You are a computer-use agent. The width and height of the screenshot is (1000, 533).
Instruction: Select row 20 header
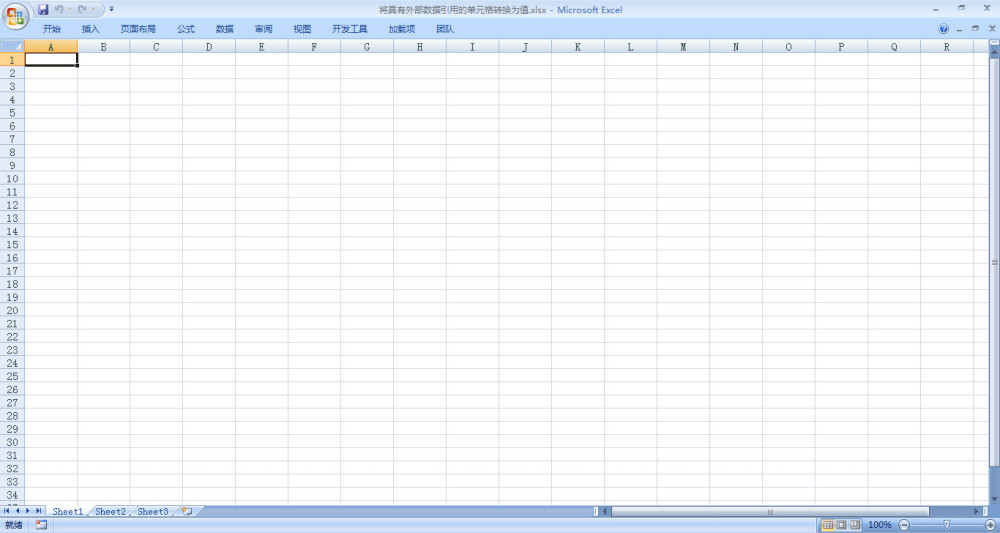click(12, 310)
